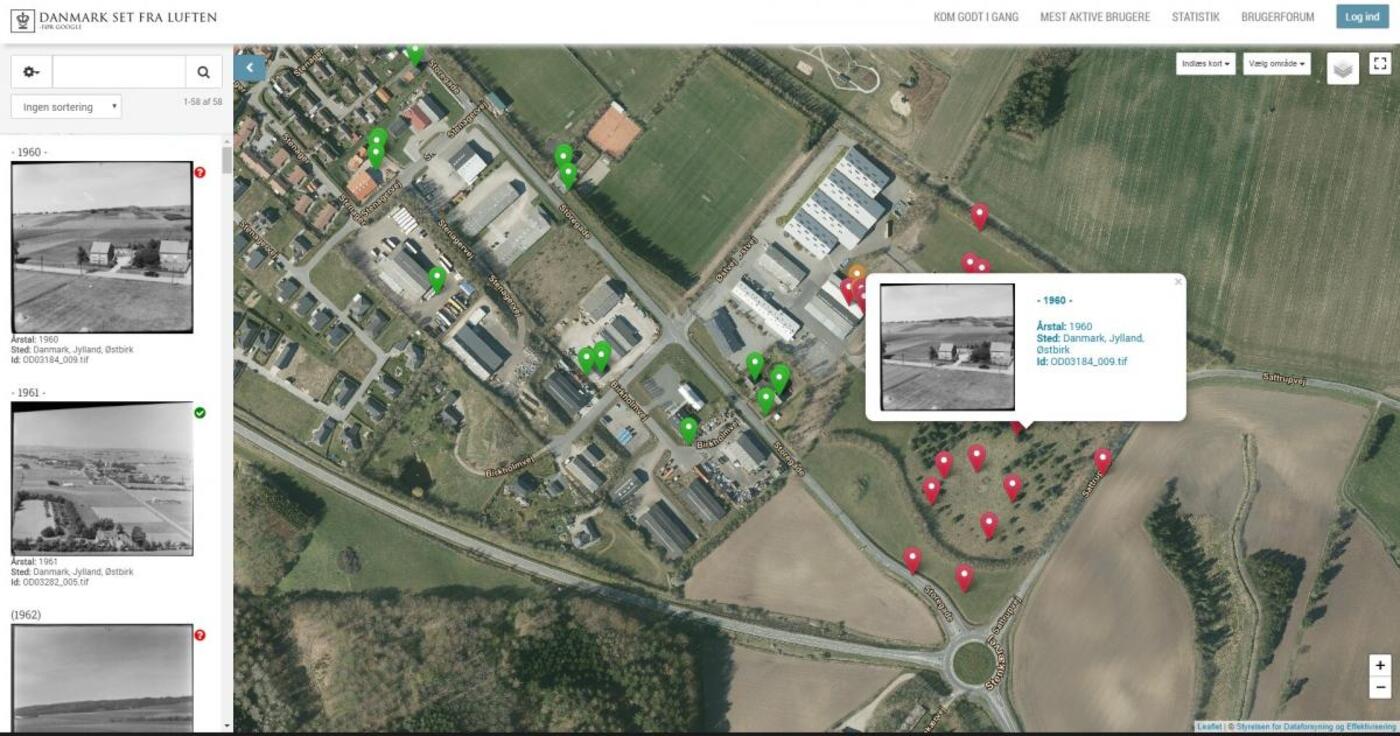Click red question status on 1962 photo
1400x736 pixels.
pos(200,635)
